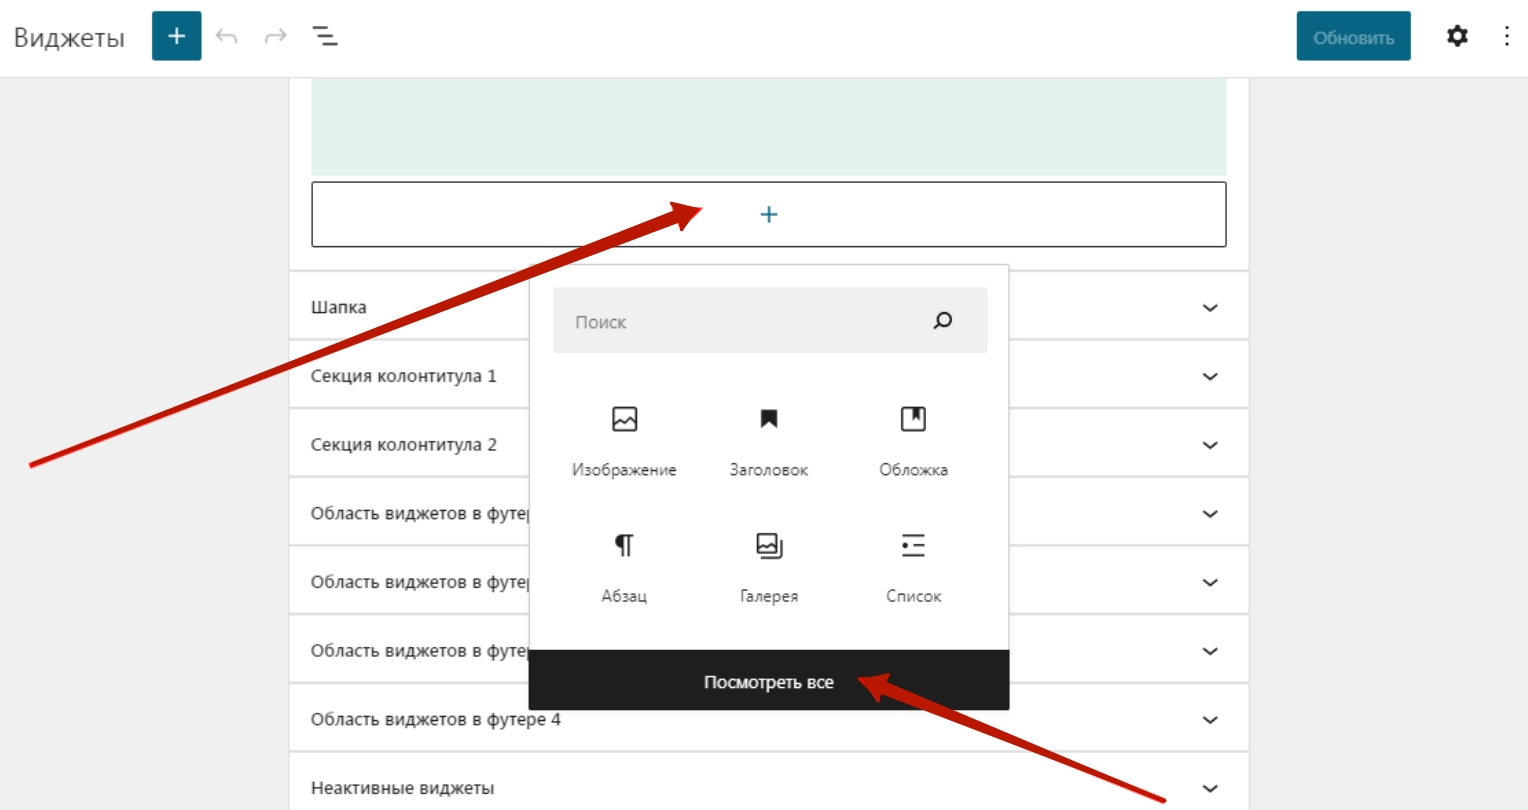Undo the last change
This screenshot has height=810, width=1528.
coord(227,37)
